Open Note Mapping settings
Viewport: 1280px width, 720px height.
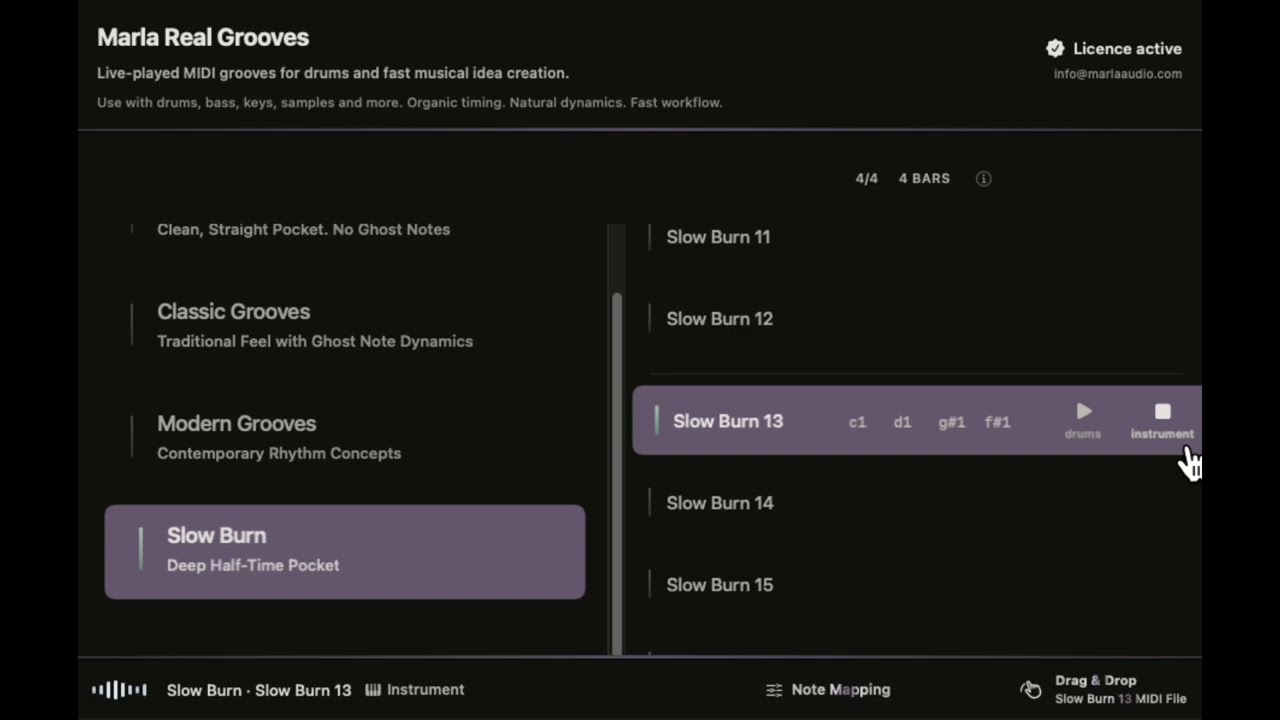tap(828, 689)
